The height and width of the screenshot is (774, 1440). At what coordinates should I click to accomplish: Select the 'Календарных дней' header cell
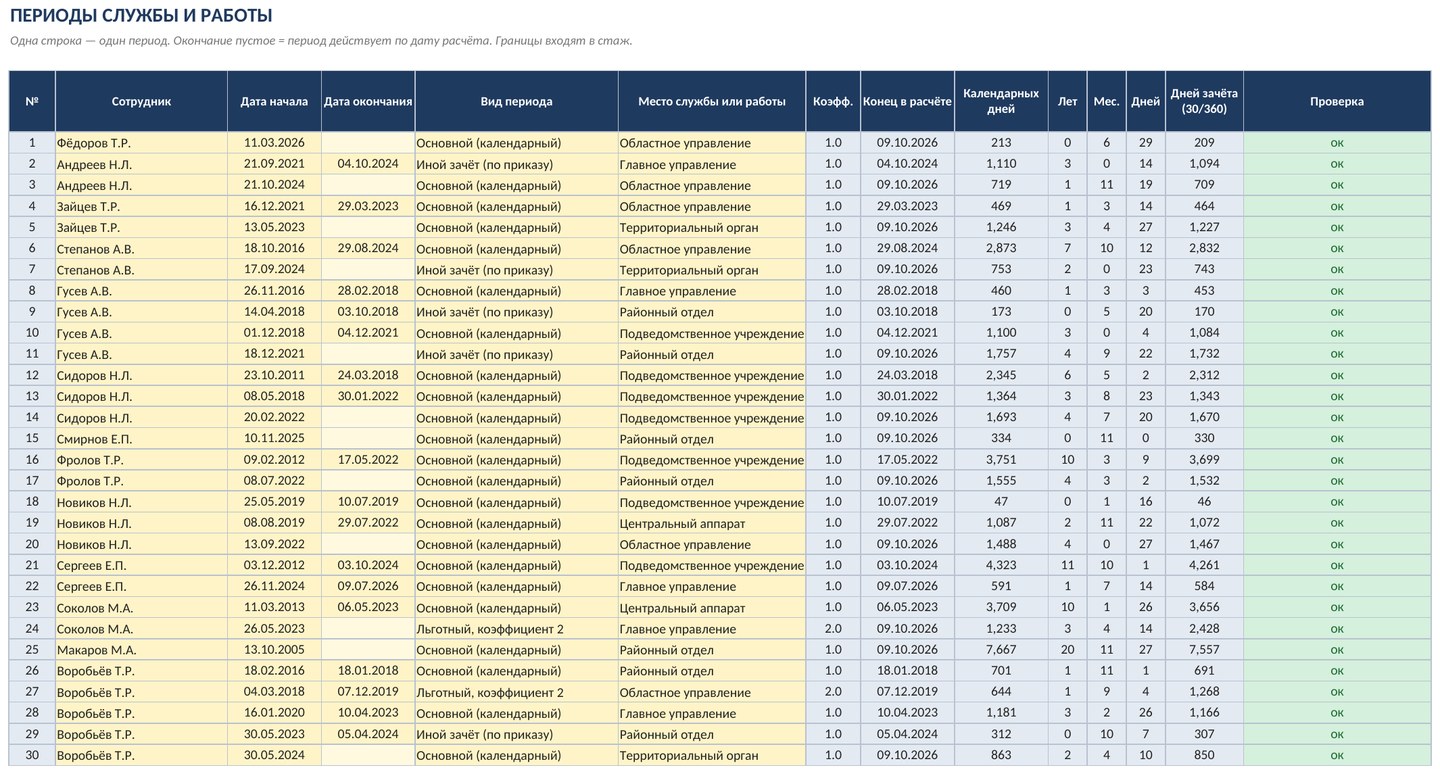[x=1001, y=101]
